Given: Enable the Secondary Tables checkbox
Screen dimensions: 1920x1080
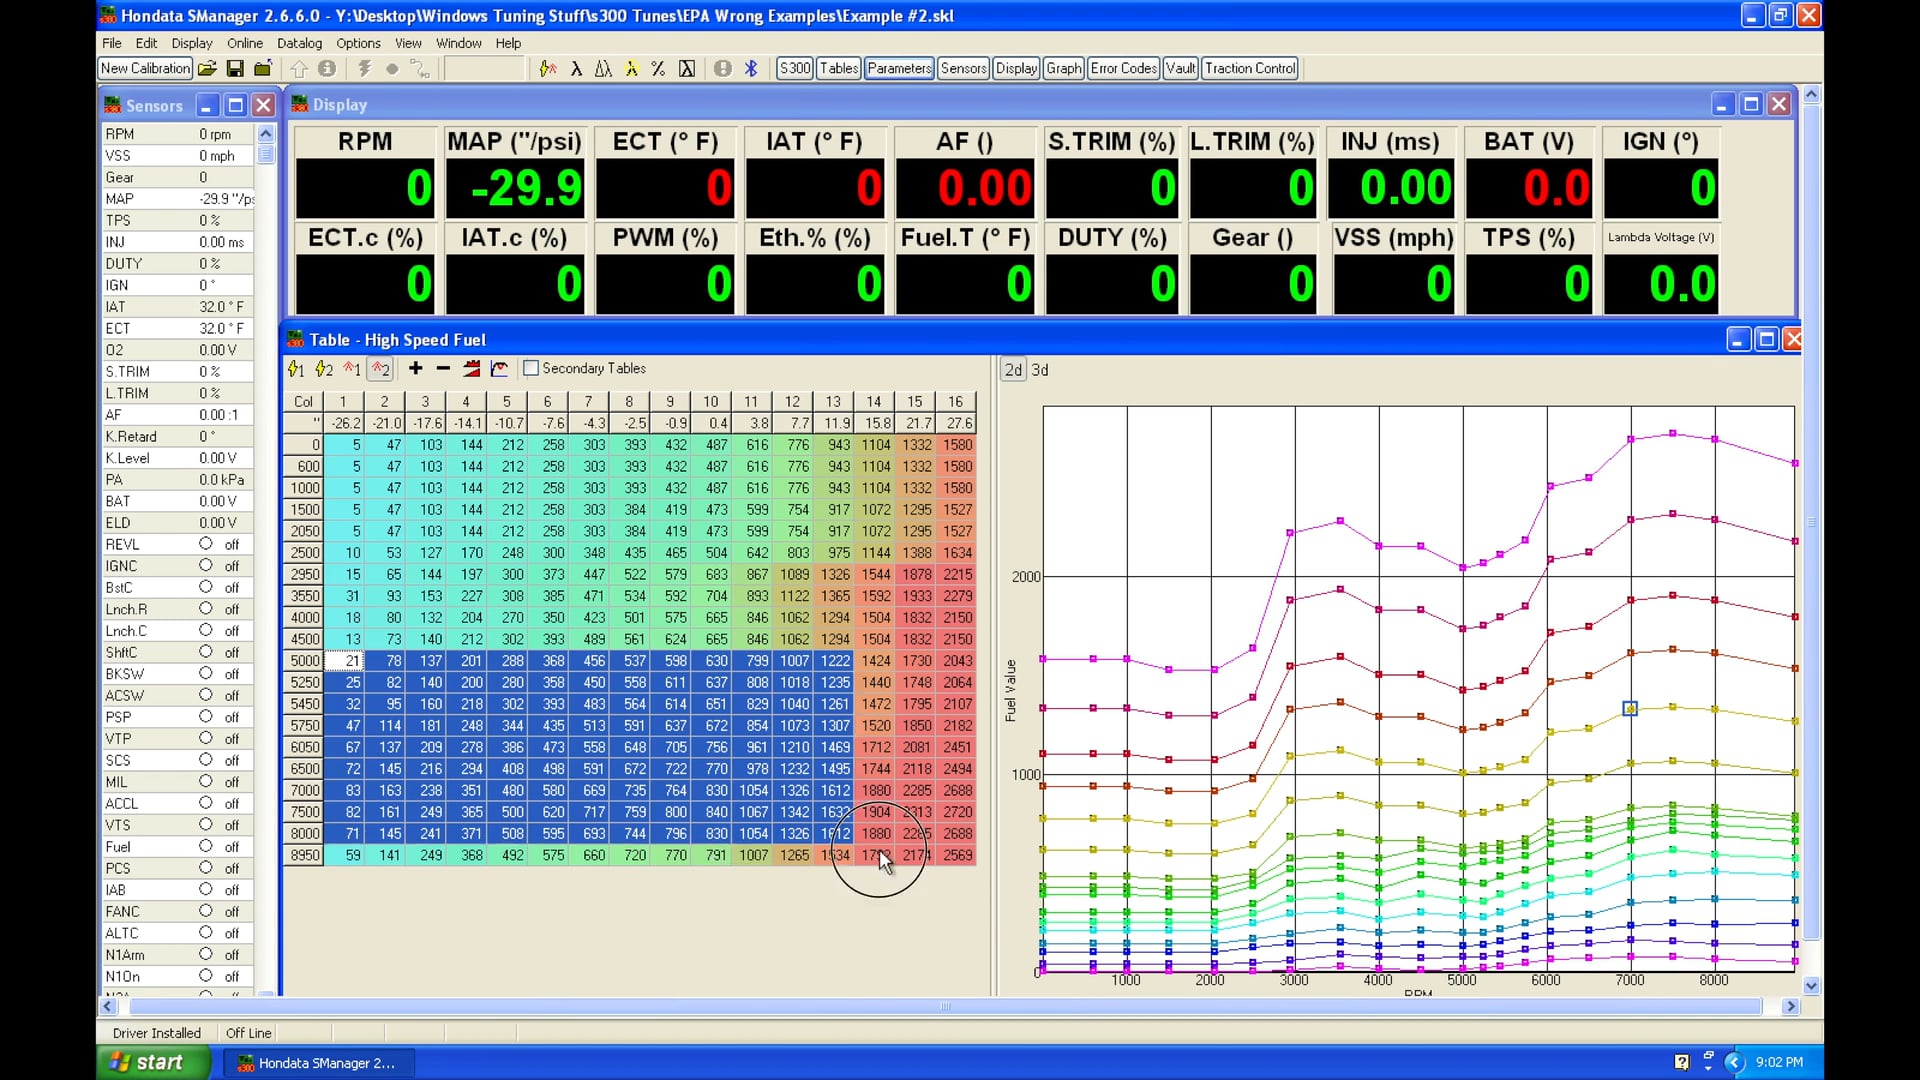Looking at the screenshot, I should tap(531, 368).
